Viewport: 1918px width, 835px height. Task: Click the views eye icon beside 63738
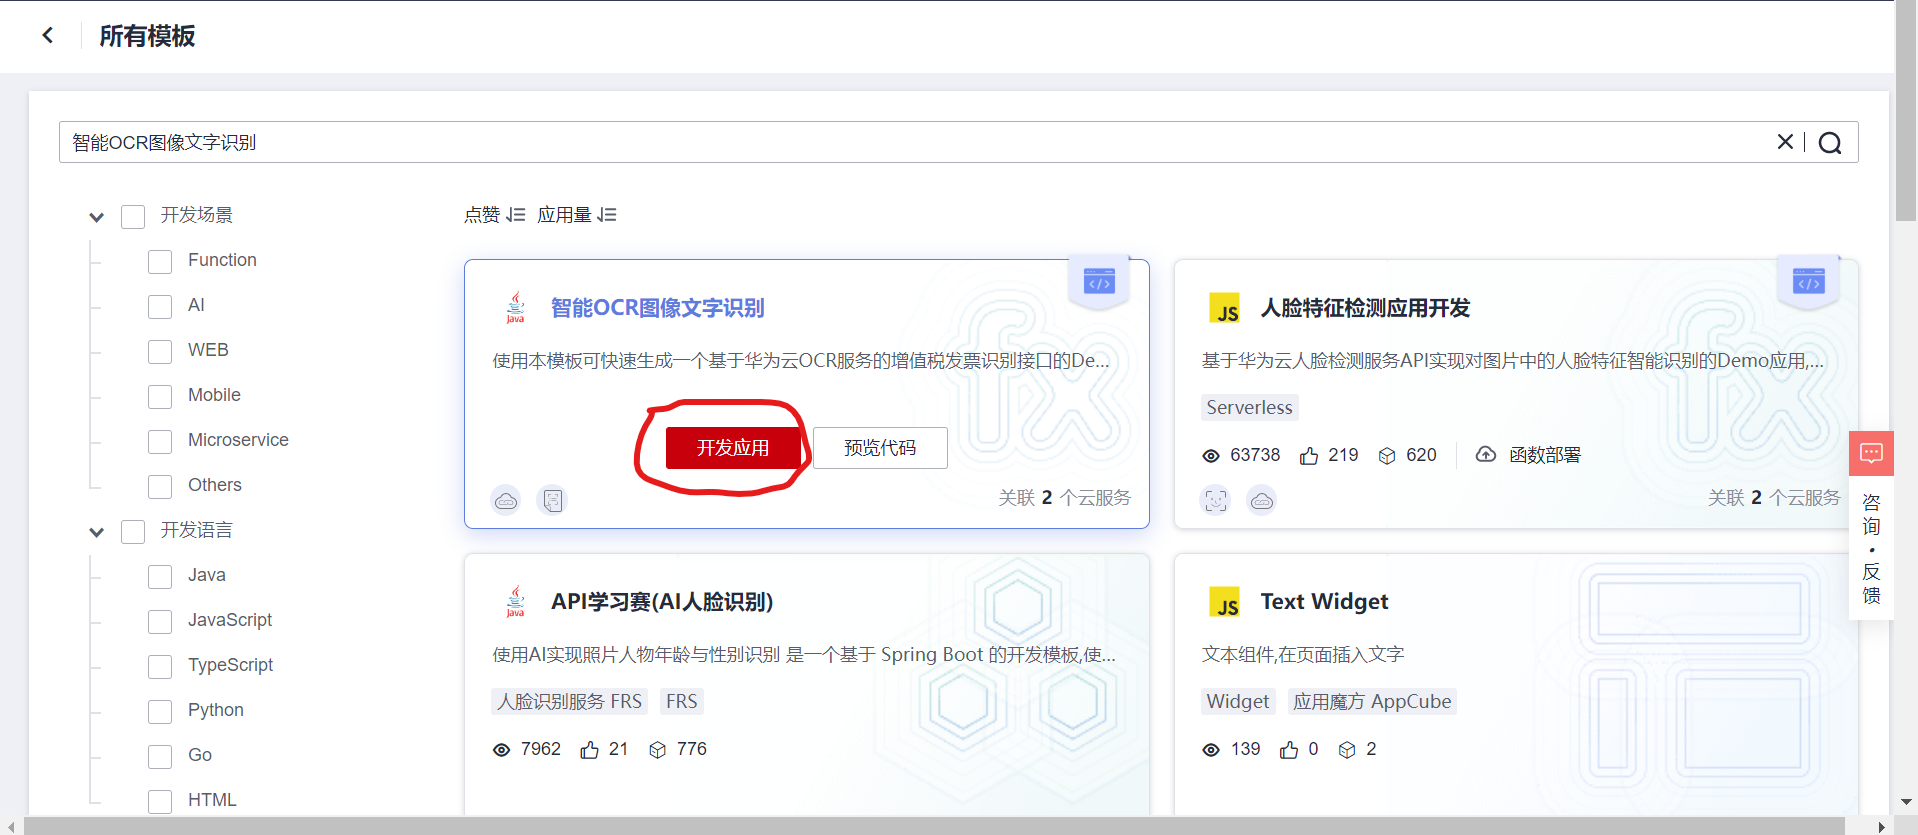[x=1211, y=456]
